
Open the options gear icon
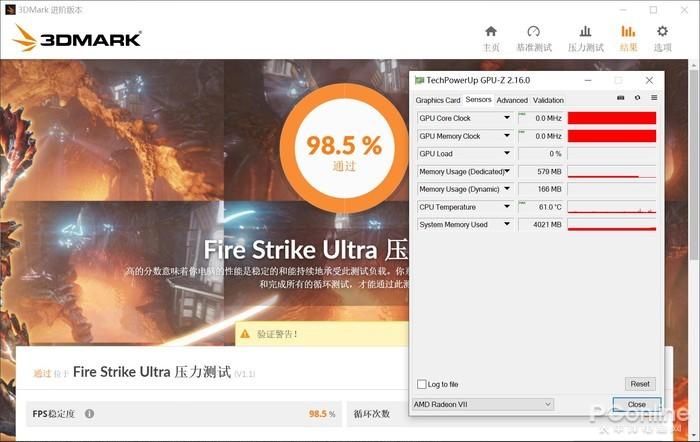pos(662,32)
